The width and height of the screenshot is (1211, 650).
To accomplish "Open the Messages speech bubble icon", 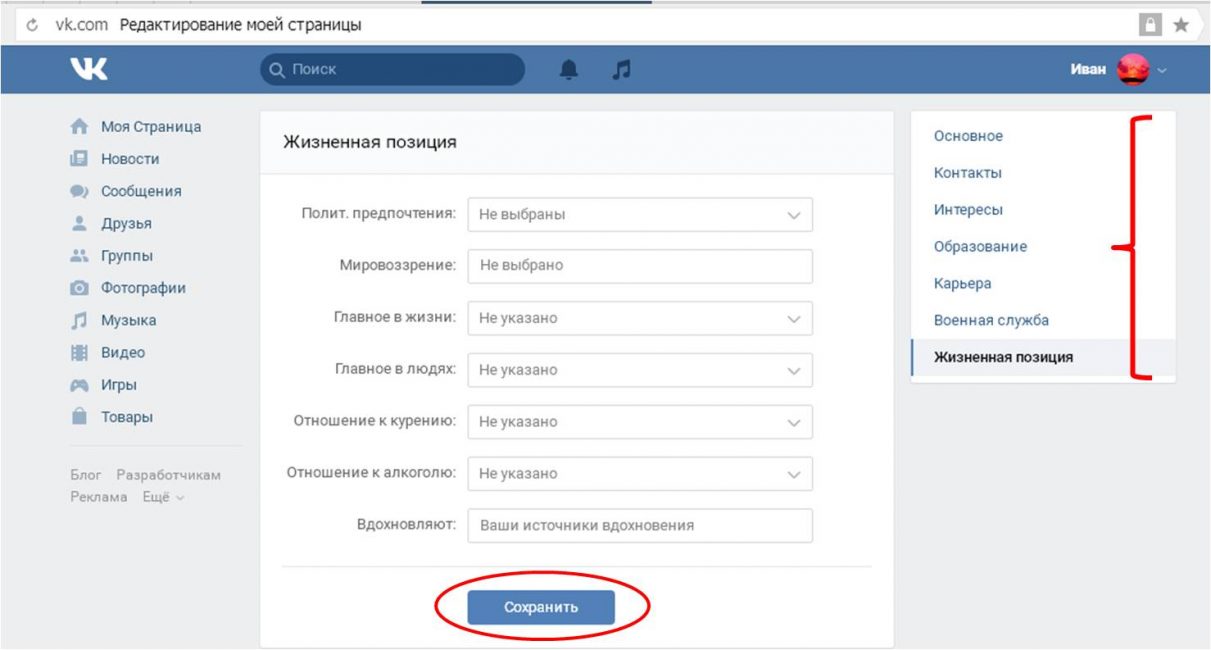I will 79,191.
